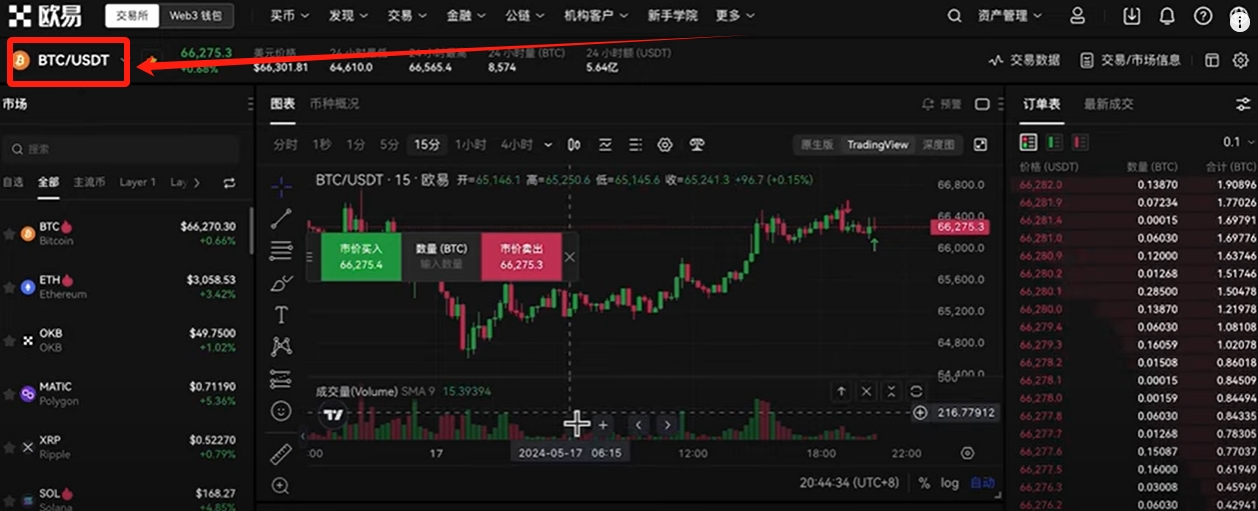This screenshot has height=511, width=1258.
Task: Open the 交易数据 link
Action: (1024, 60)
